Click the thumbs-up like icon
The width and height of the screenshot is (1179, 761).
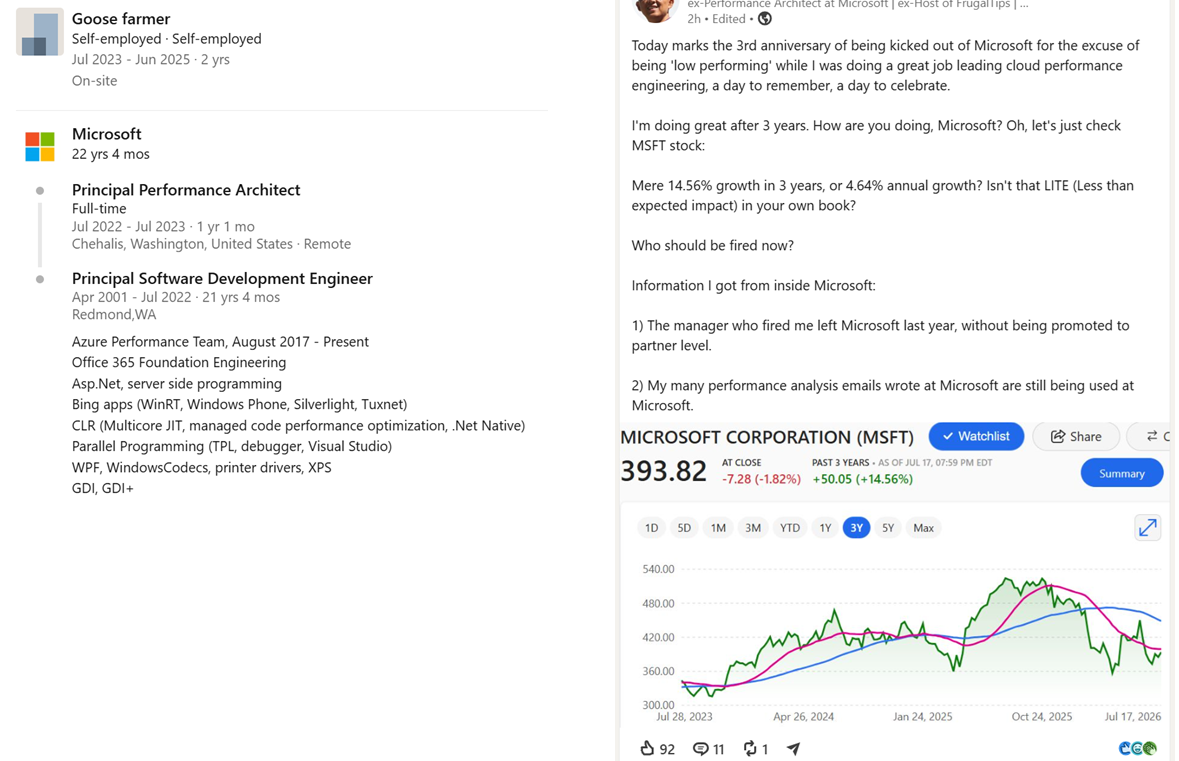647,748
